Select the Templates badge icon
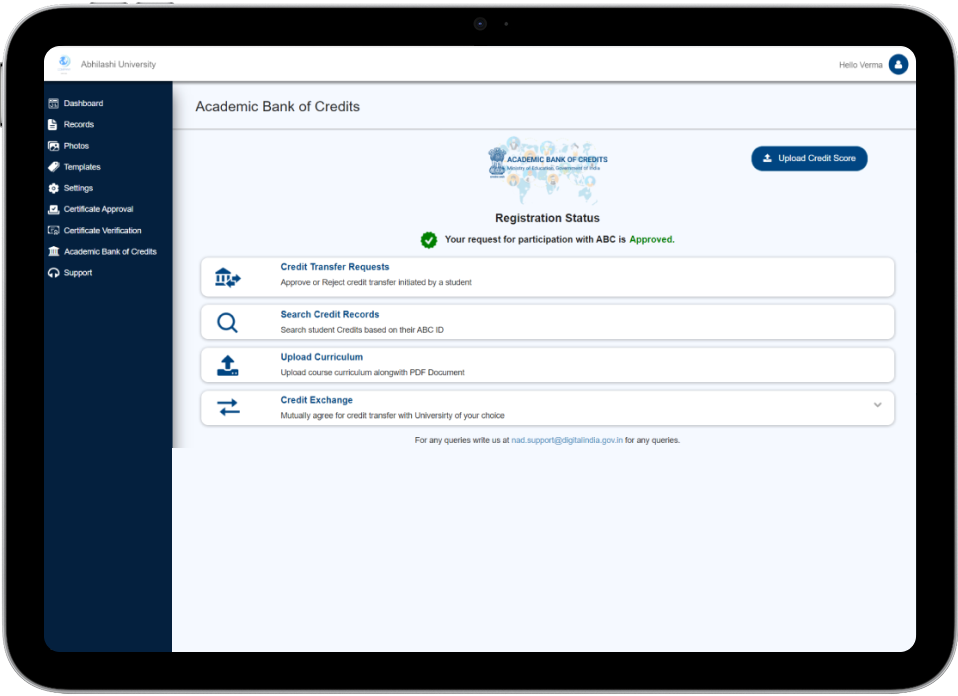Viewport: 958px width, 696px height. click(52, 166)
